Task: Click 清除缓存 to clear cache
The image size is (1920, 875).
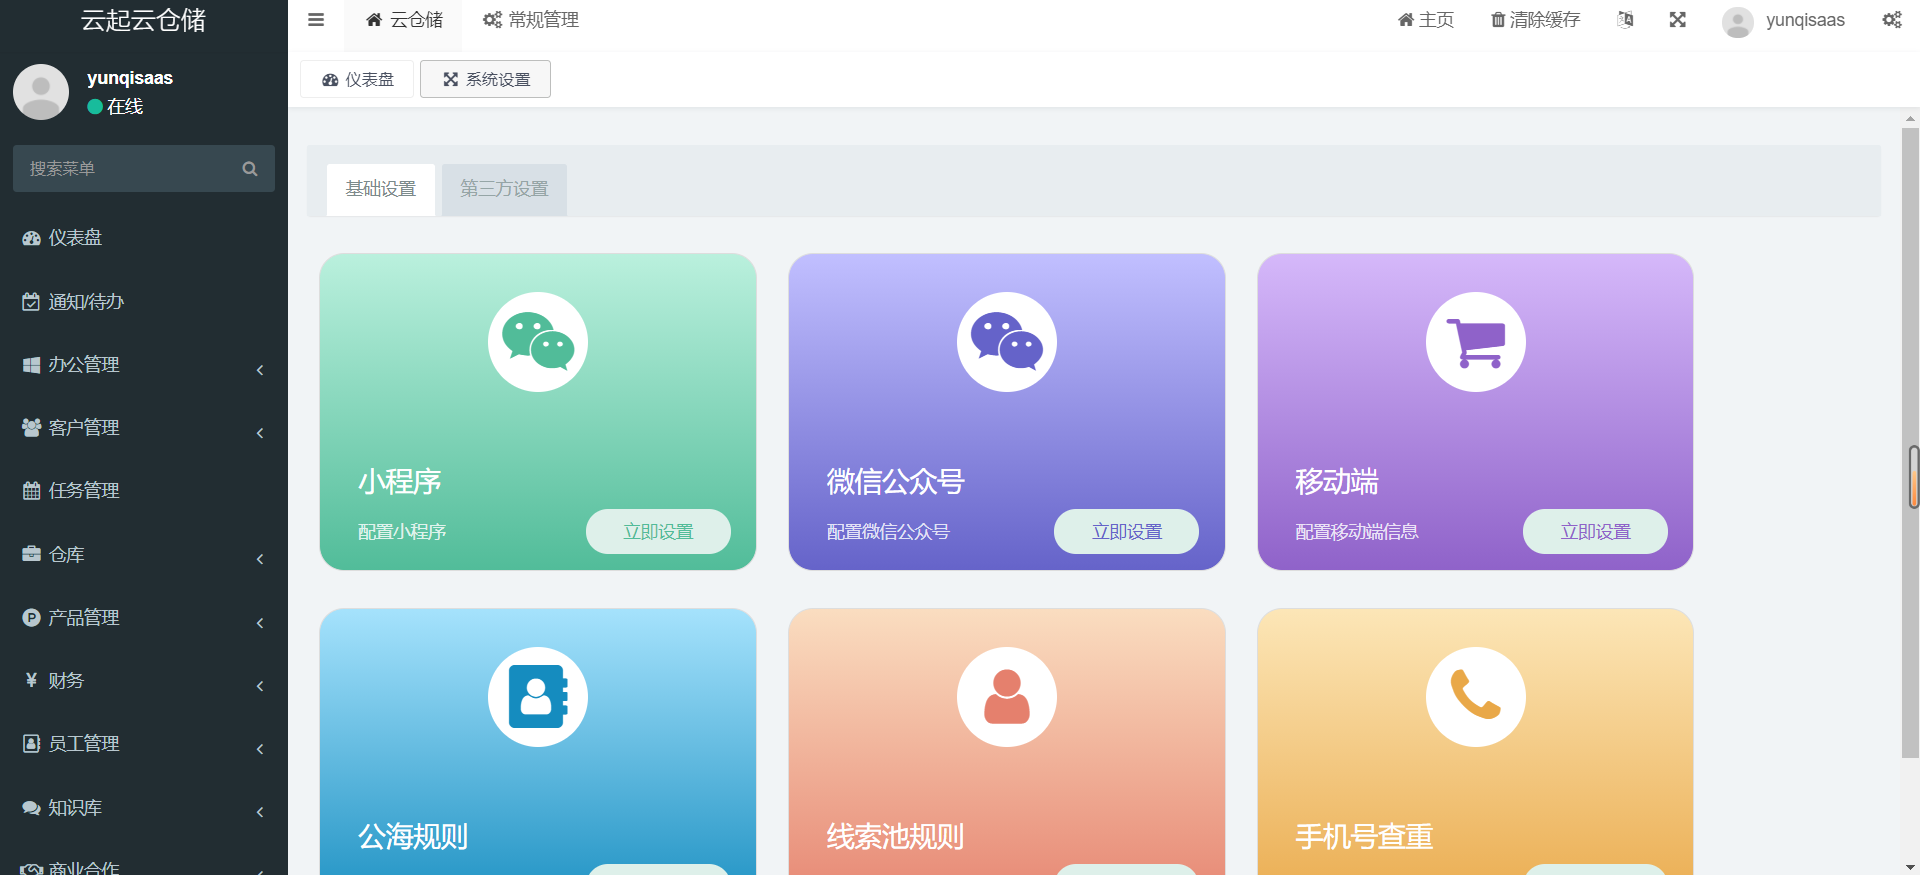Action: click(x=1535, y=20)
